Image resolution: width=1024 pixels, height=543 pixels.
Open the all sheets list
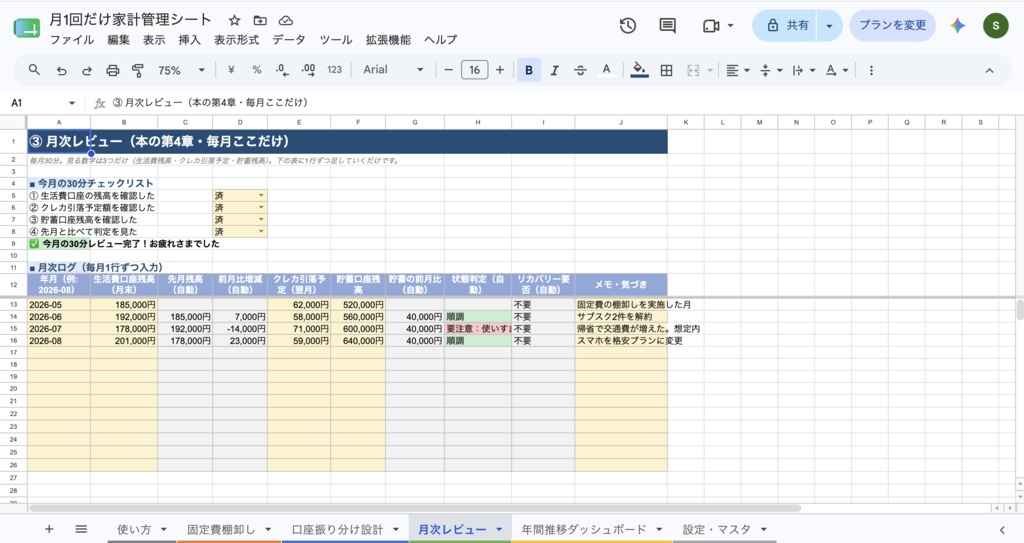81,529
